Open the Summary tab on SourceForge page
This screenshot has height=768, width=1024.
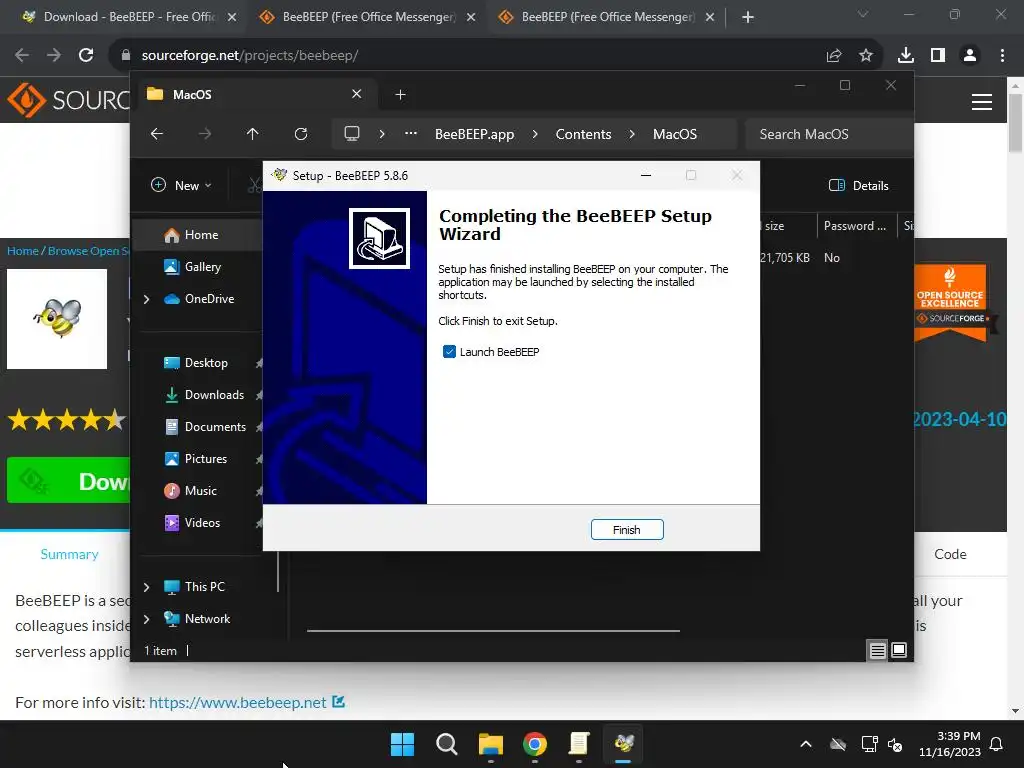(69, 554)
